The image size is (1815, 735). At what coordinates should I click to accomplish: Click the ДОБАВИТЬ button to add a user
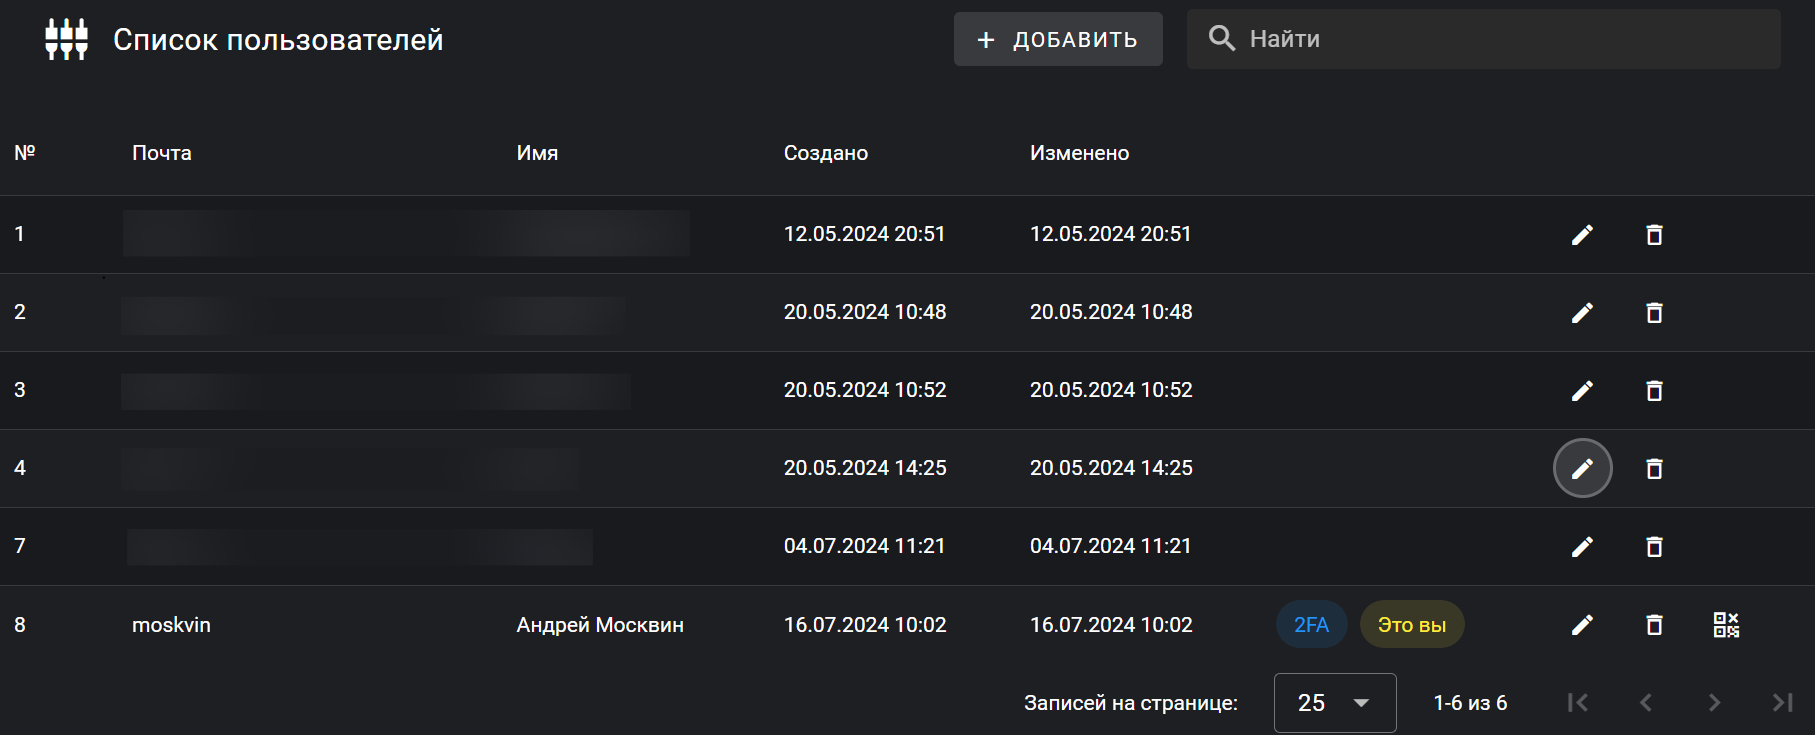pos(1058,40)
